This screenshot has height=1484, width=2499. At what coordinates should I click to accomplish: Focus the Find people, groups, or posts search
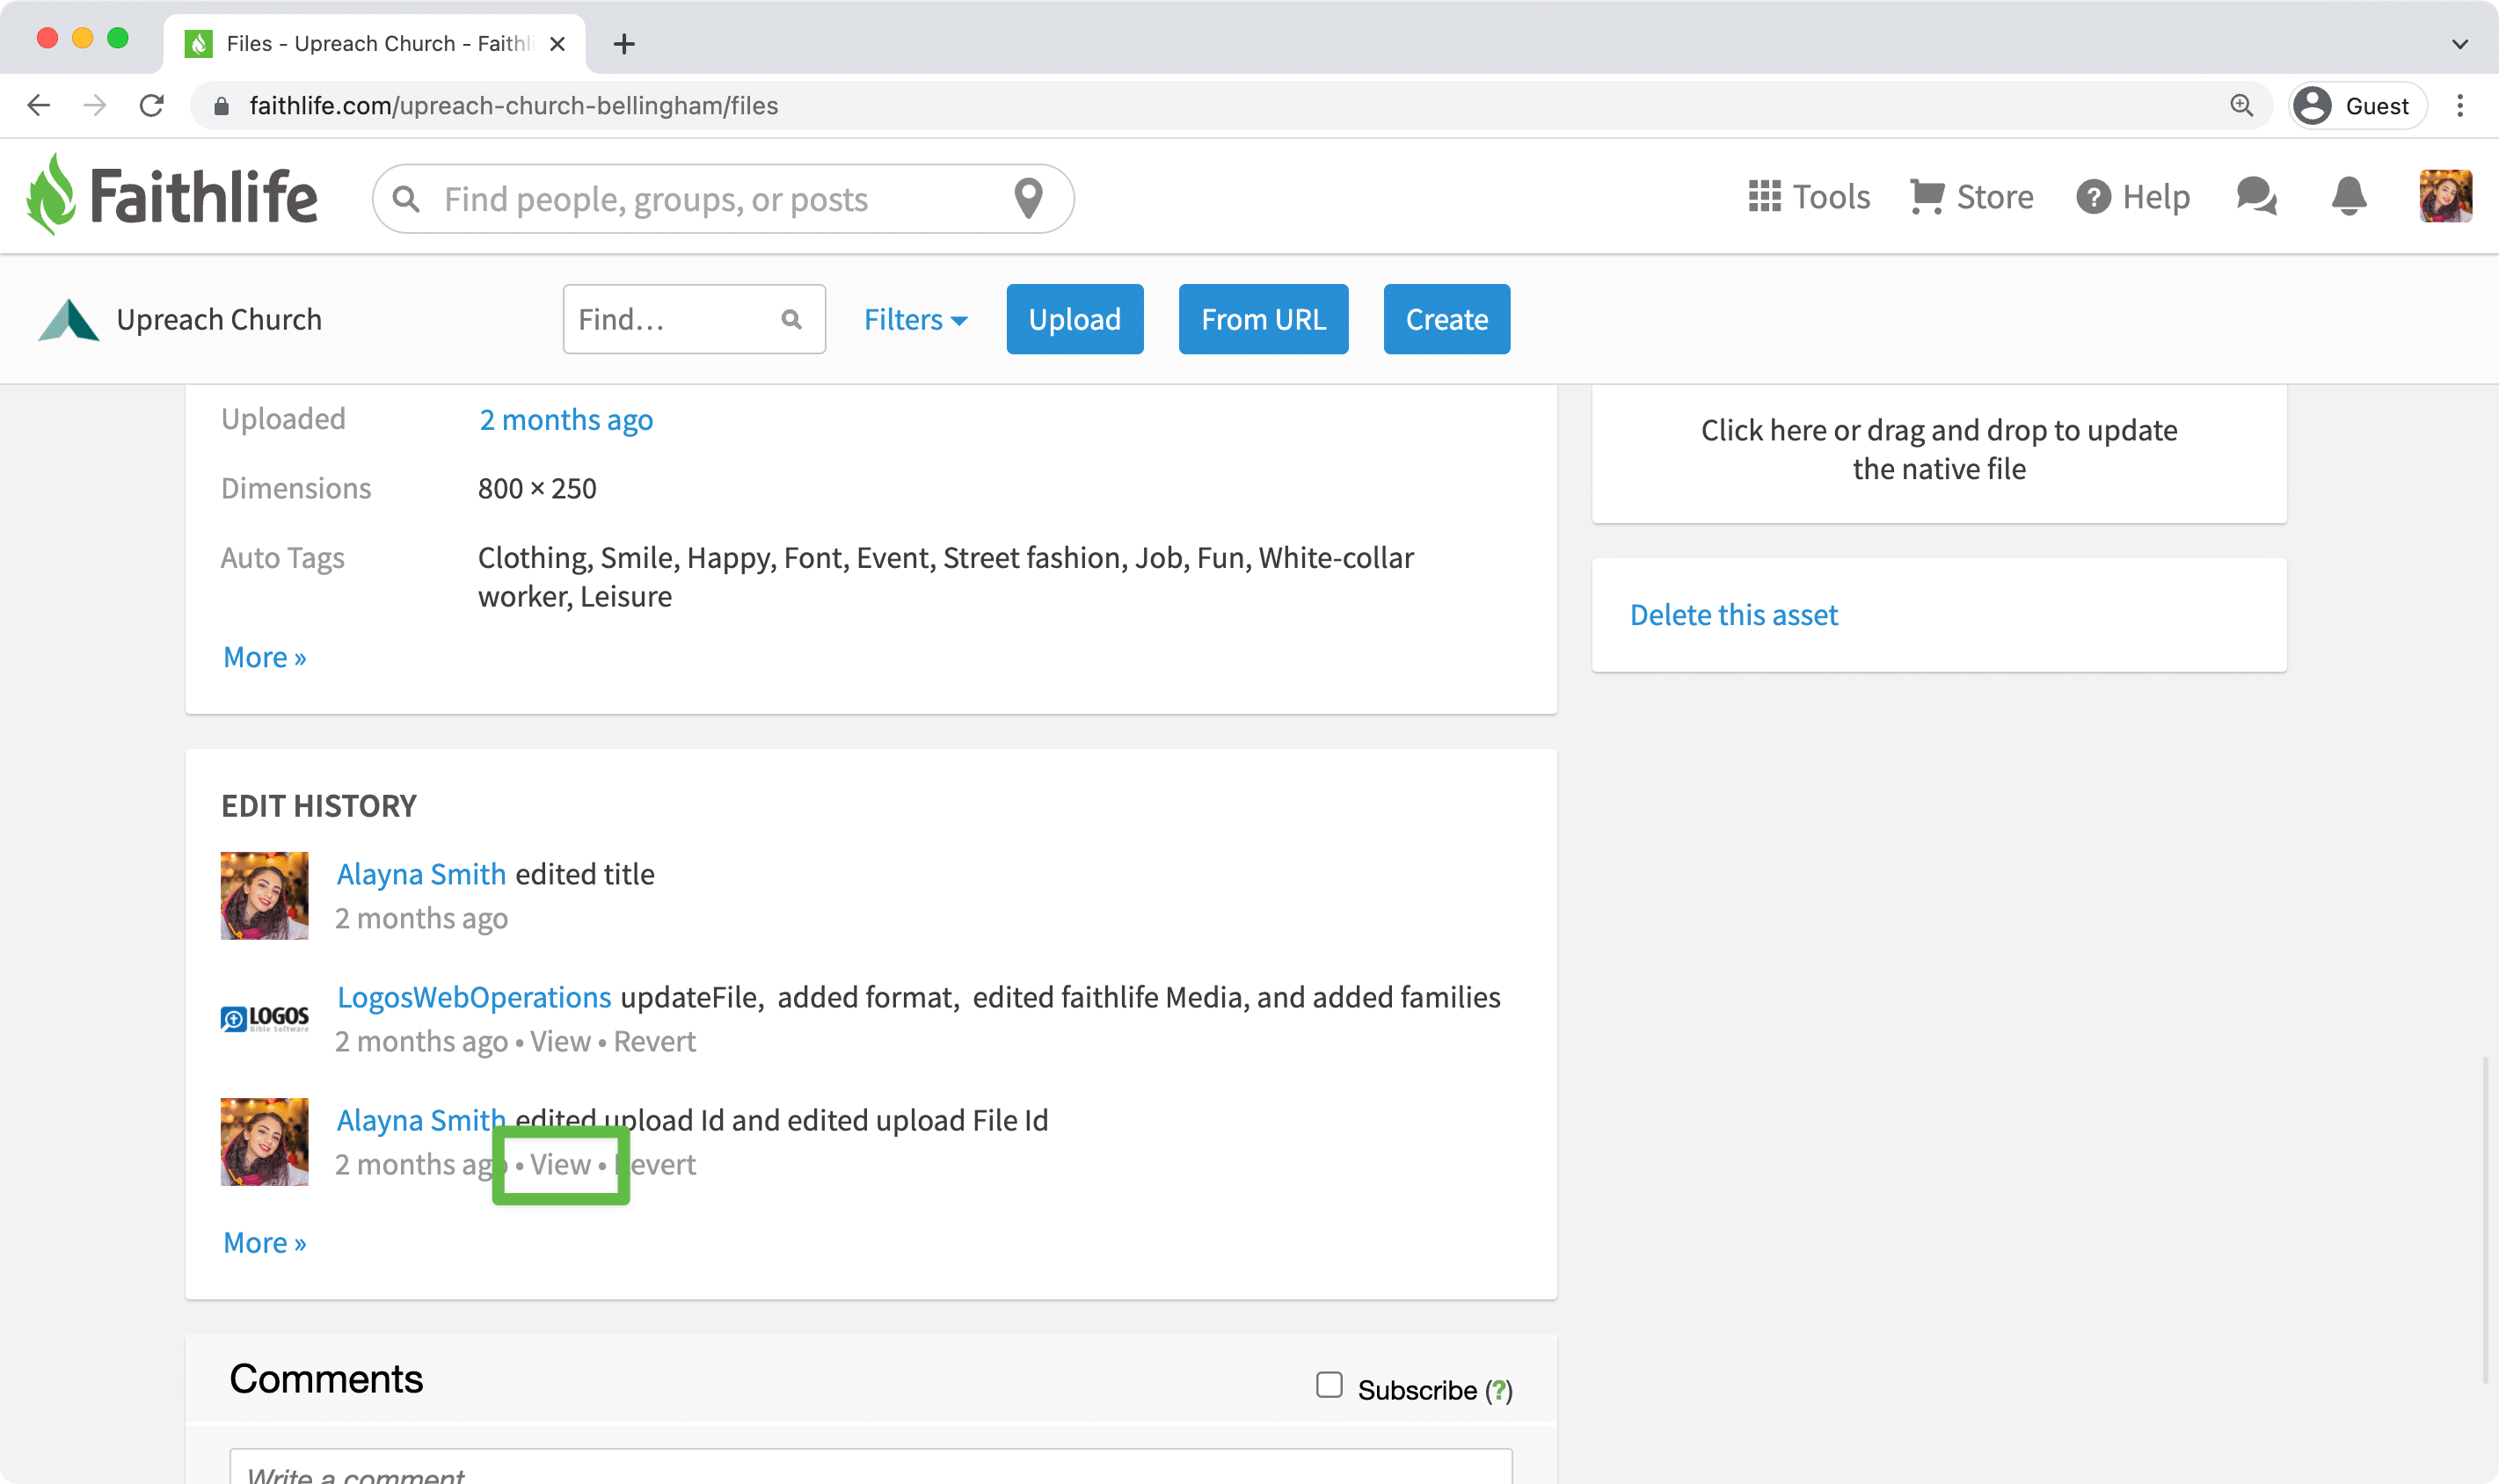tap(723, 199)
